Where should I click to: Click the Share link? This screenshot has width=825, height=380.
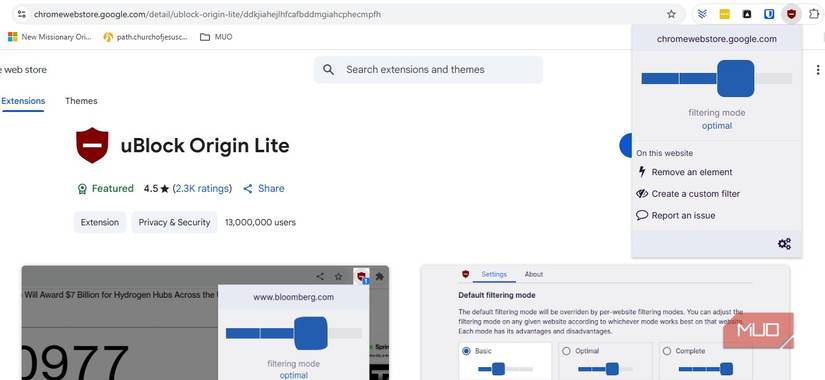click(271, 188)
